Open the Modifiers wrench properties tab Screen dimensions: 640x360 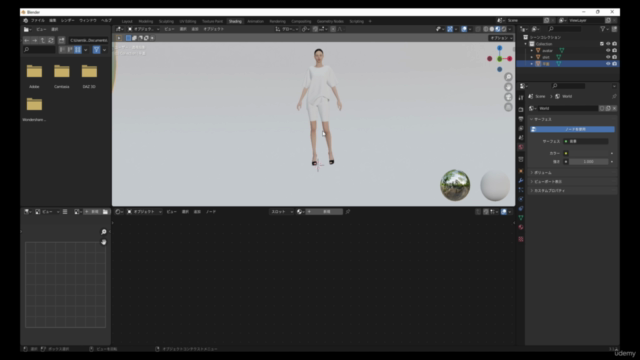(521, 180)
